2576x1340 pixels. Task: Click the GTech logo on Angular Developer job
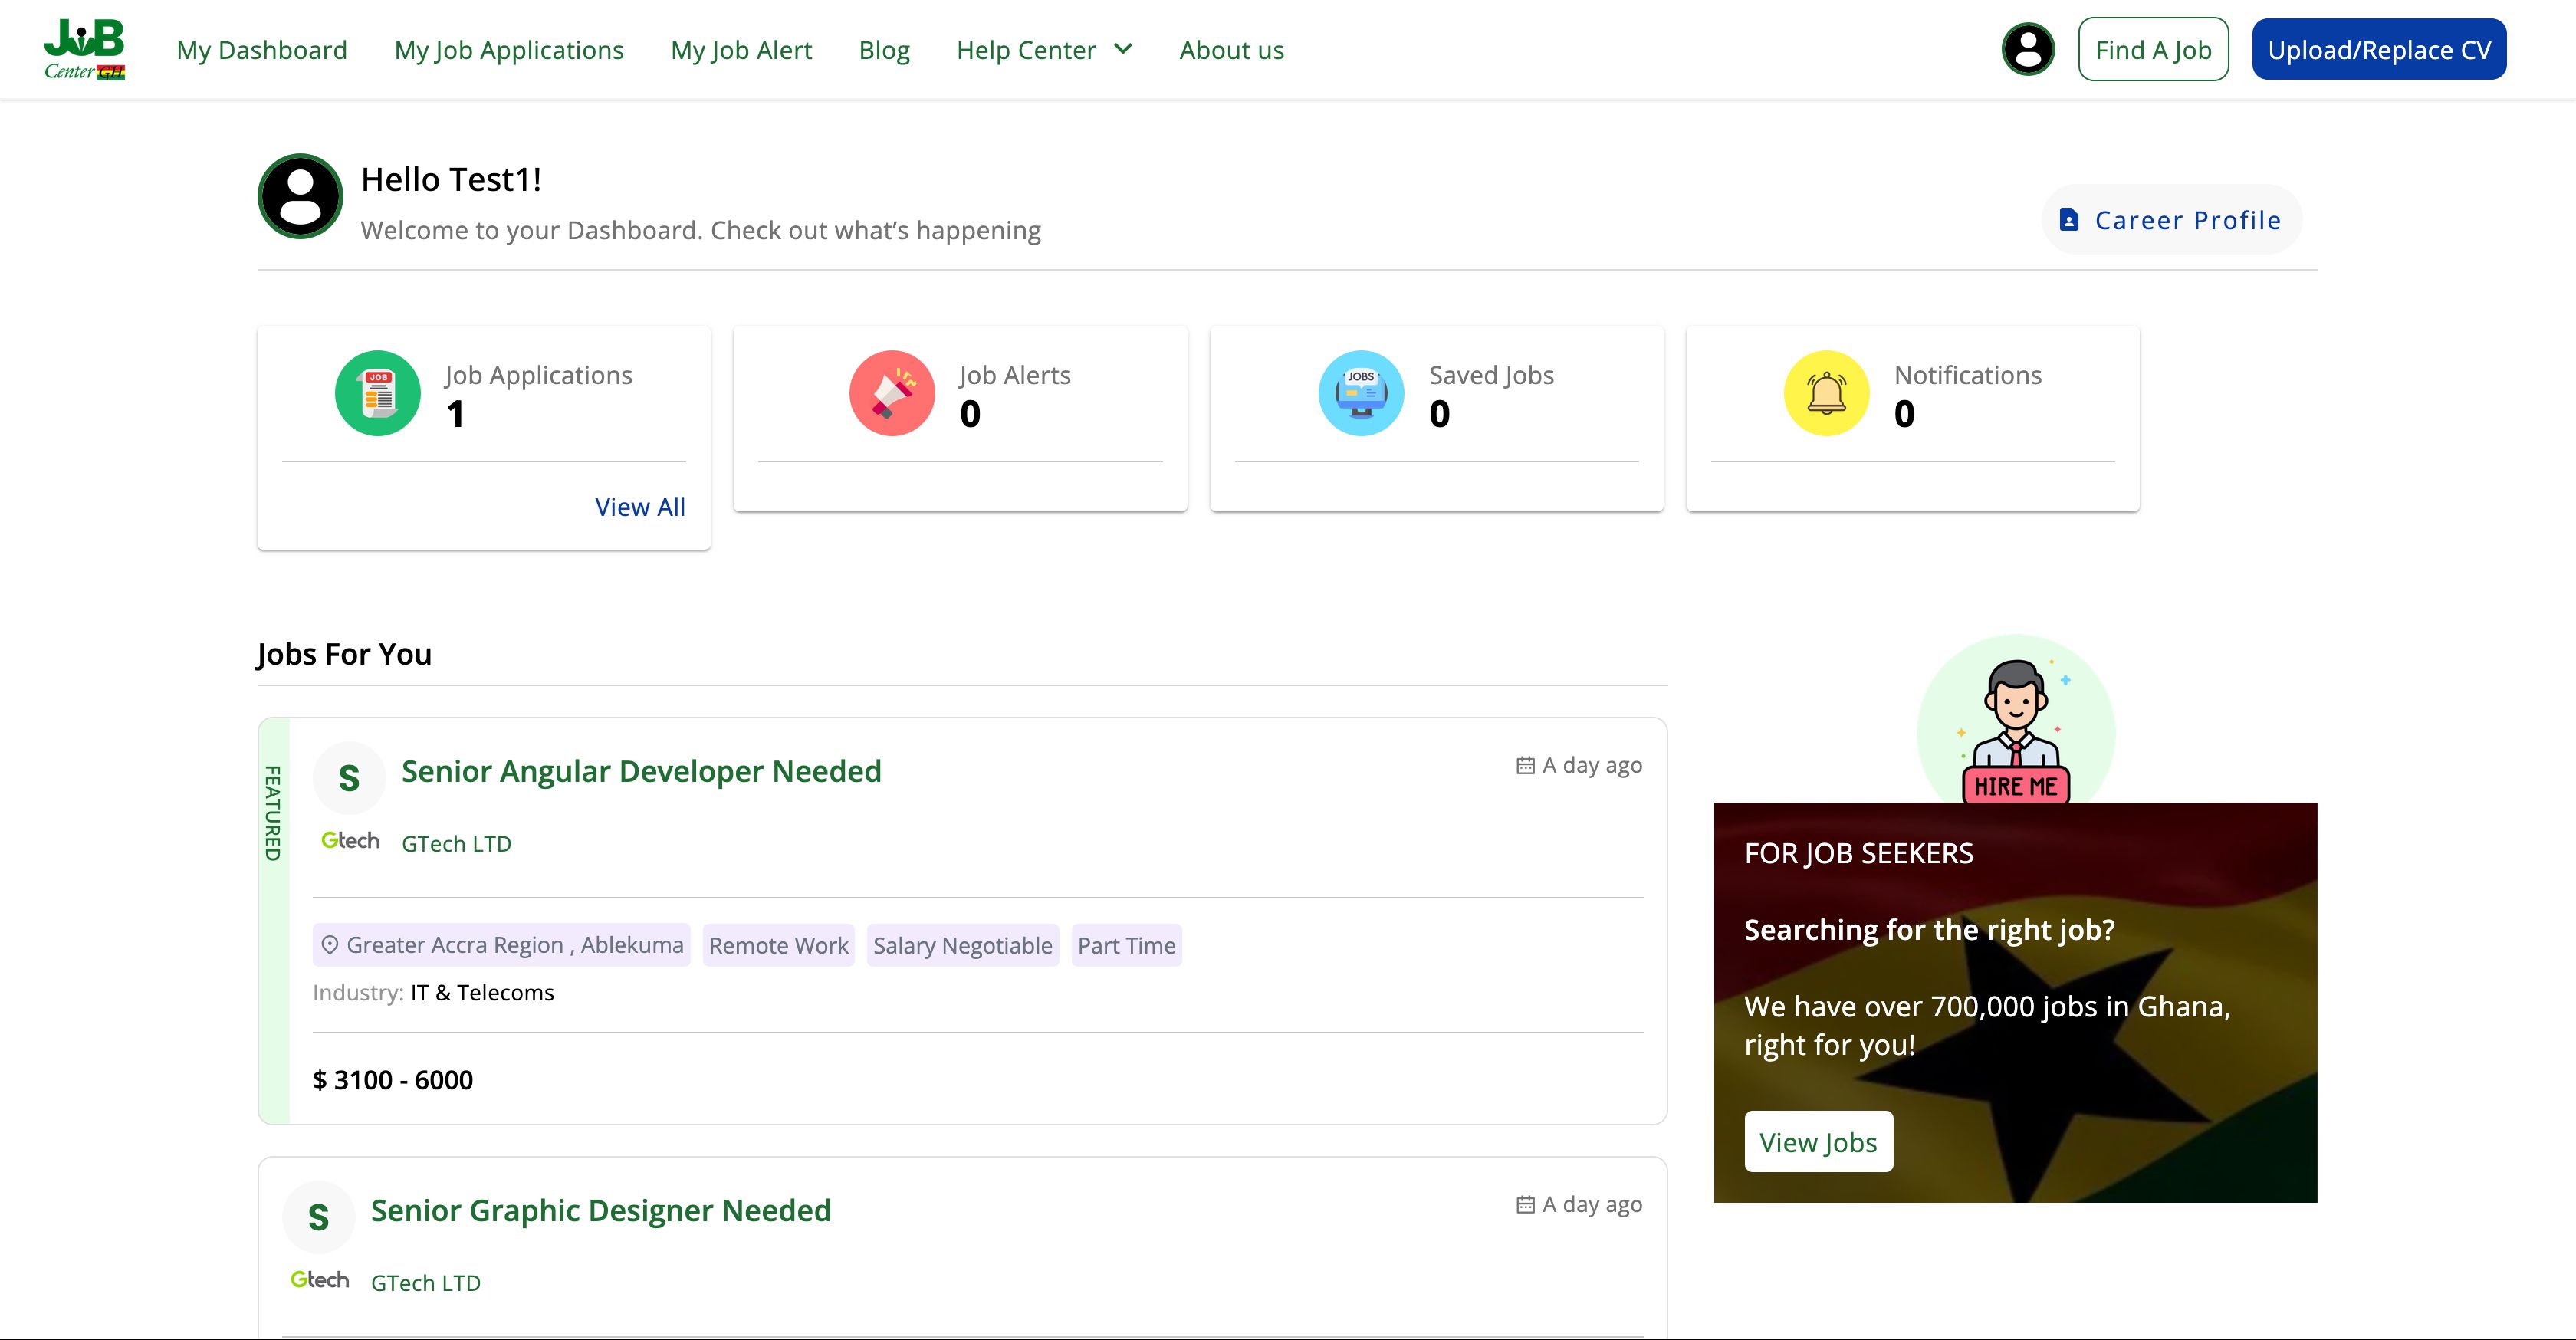350,841
